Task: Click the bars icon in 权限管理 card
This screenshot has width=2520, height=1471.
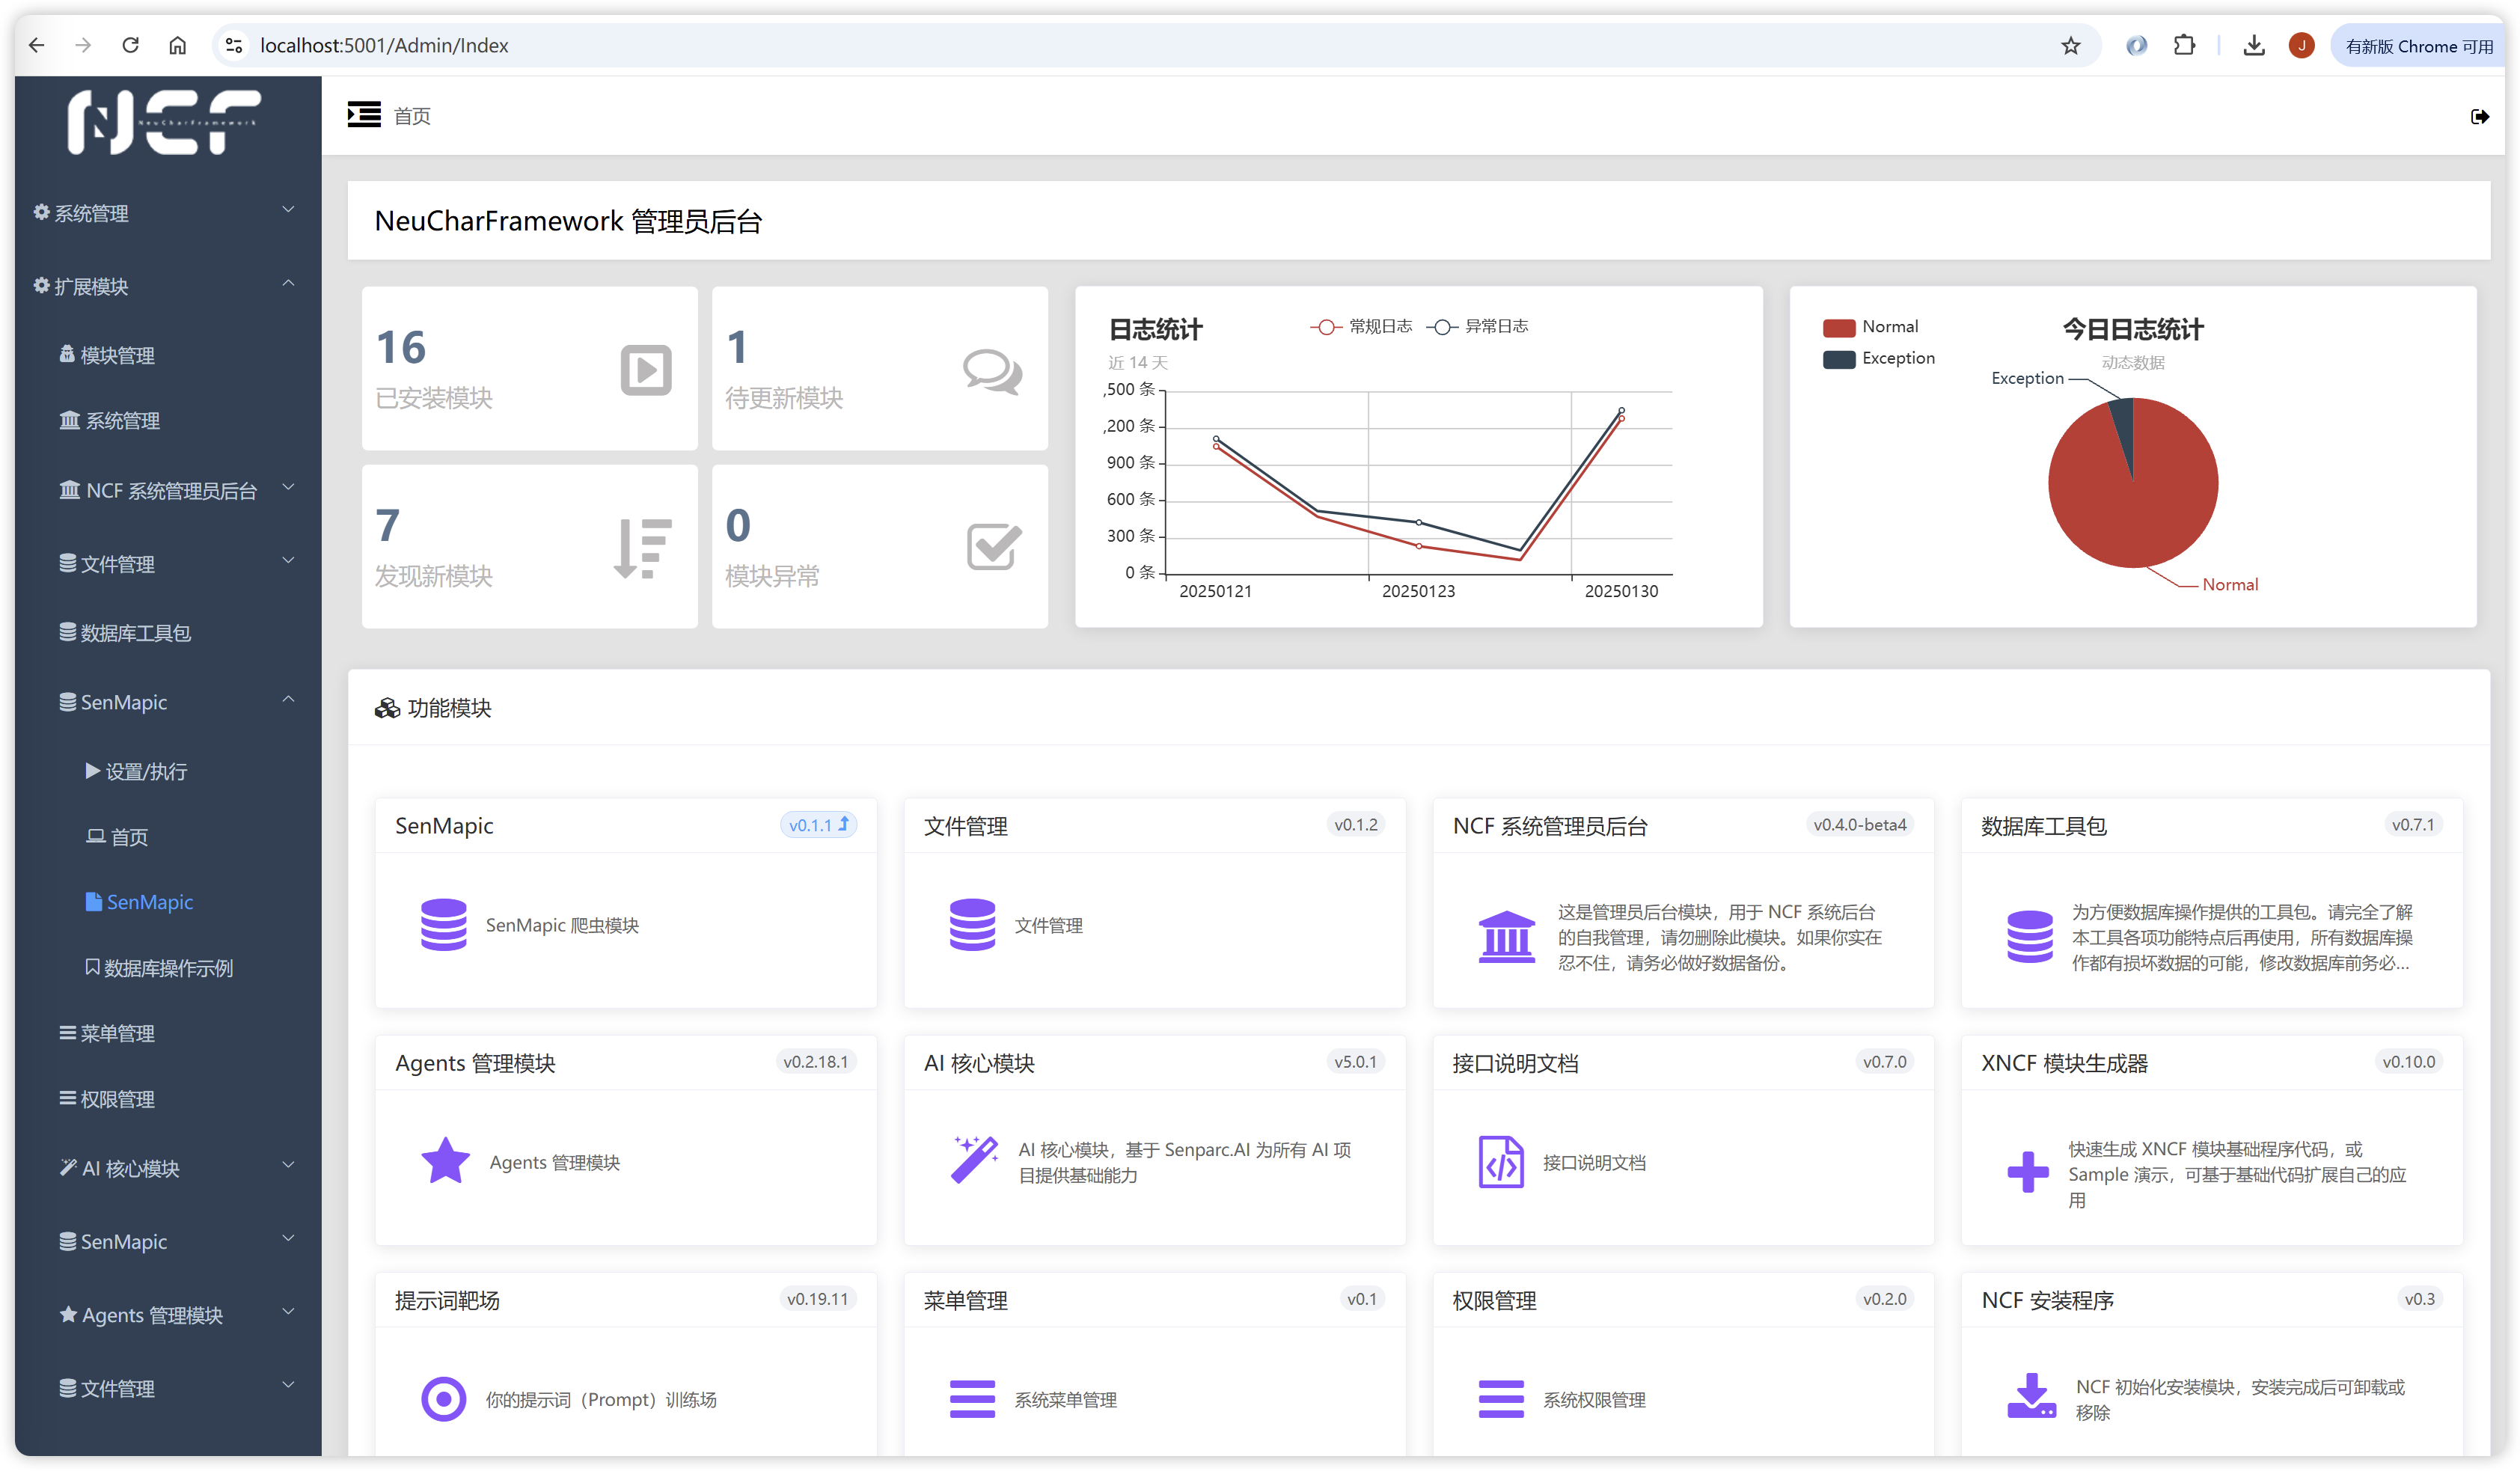Action: click(1501, 1399)
